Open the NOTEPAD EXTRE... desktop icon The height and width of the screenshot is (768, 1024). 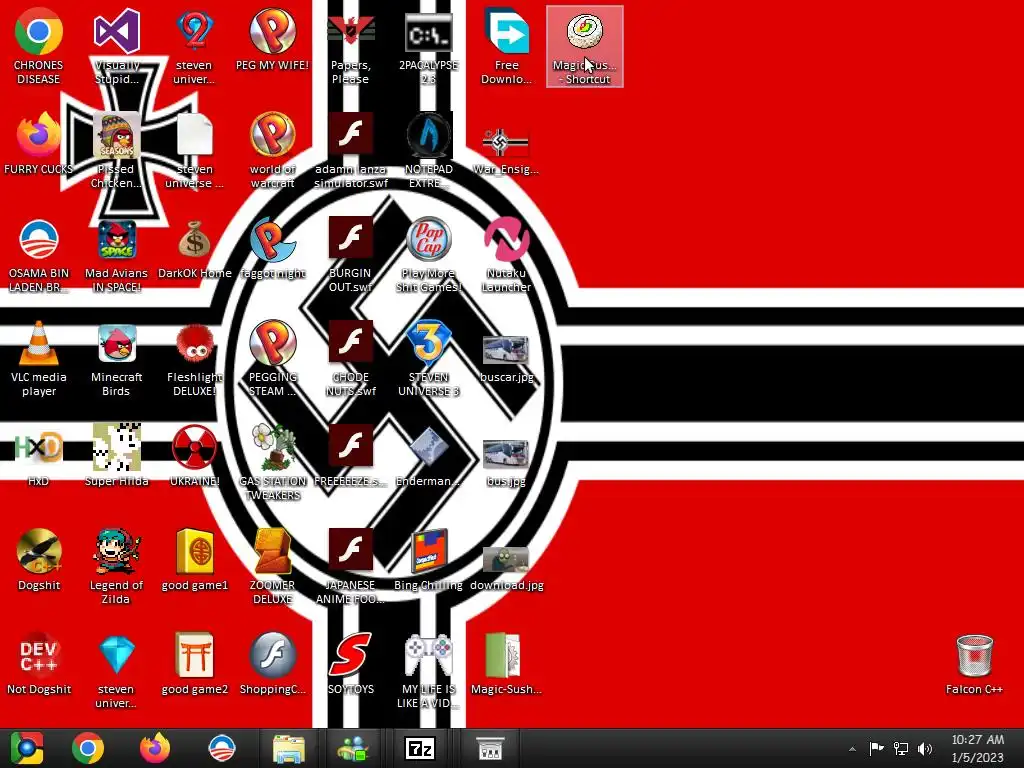pos(428,151)
